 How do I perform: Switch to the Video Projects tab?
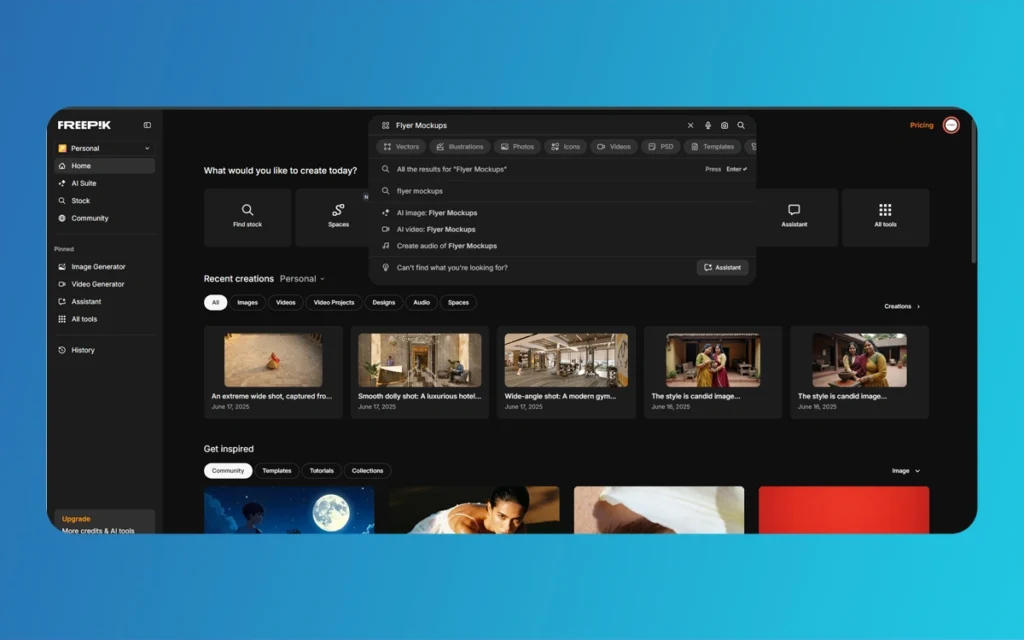[333, 302]
